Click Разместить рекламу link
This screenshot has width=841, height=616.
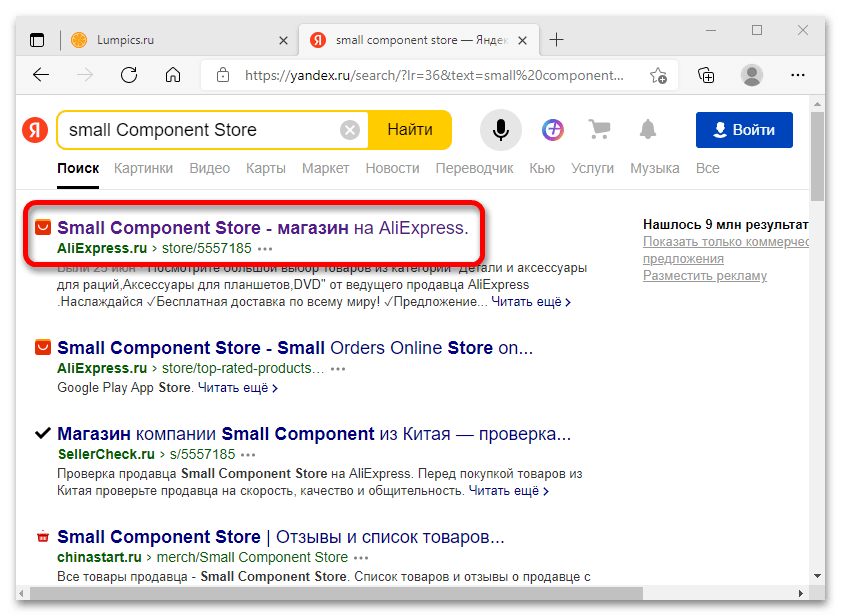pyautogui.click(x=705, y=276)
